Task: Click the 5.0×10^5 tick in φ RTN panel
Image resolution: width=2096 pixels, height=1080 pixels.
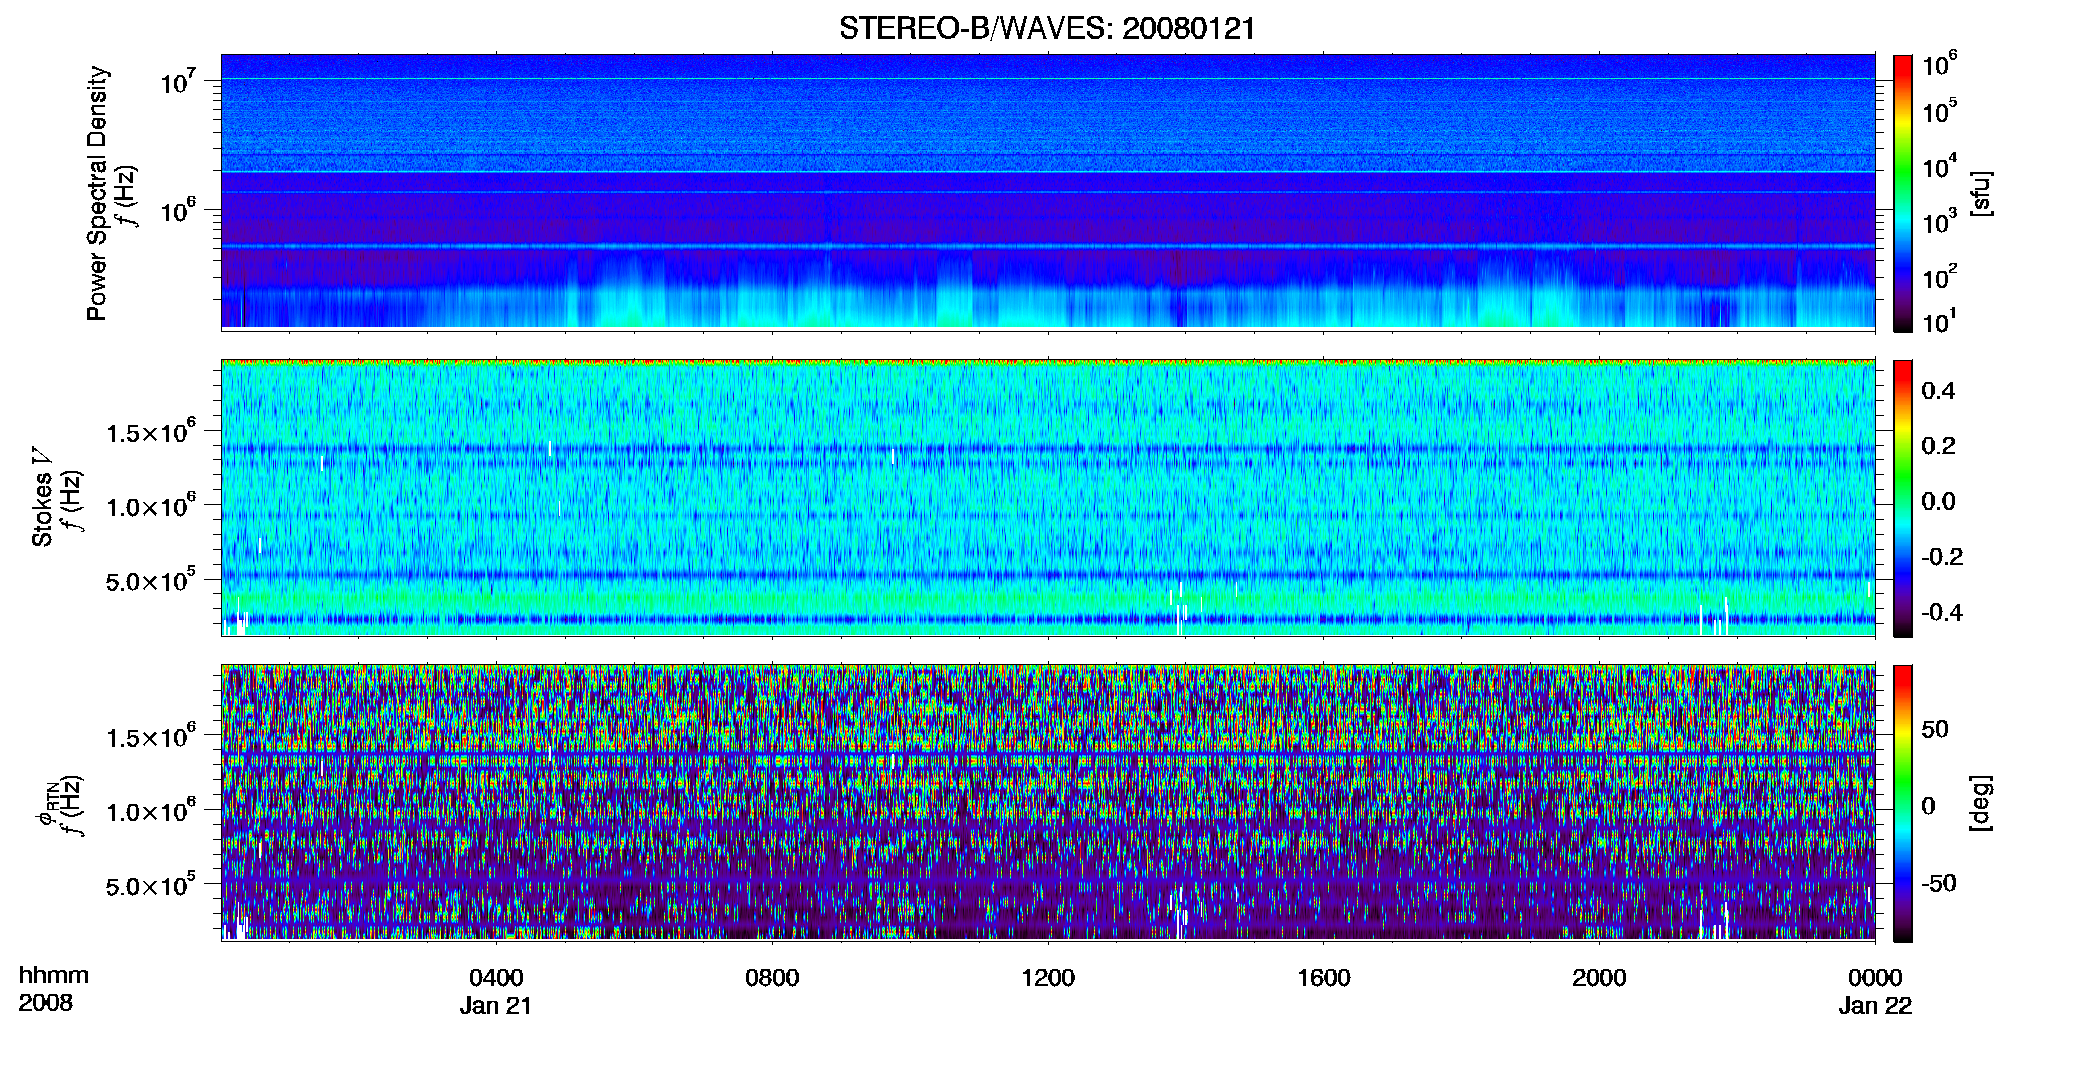Action: 150,884
